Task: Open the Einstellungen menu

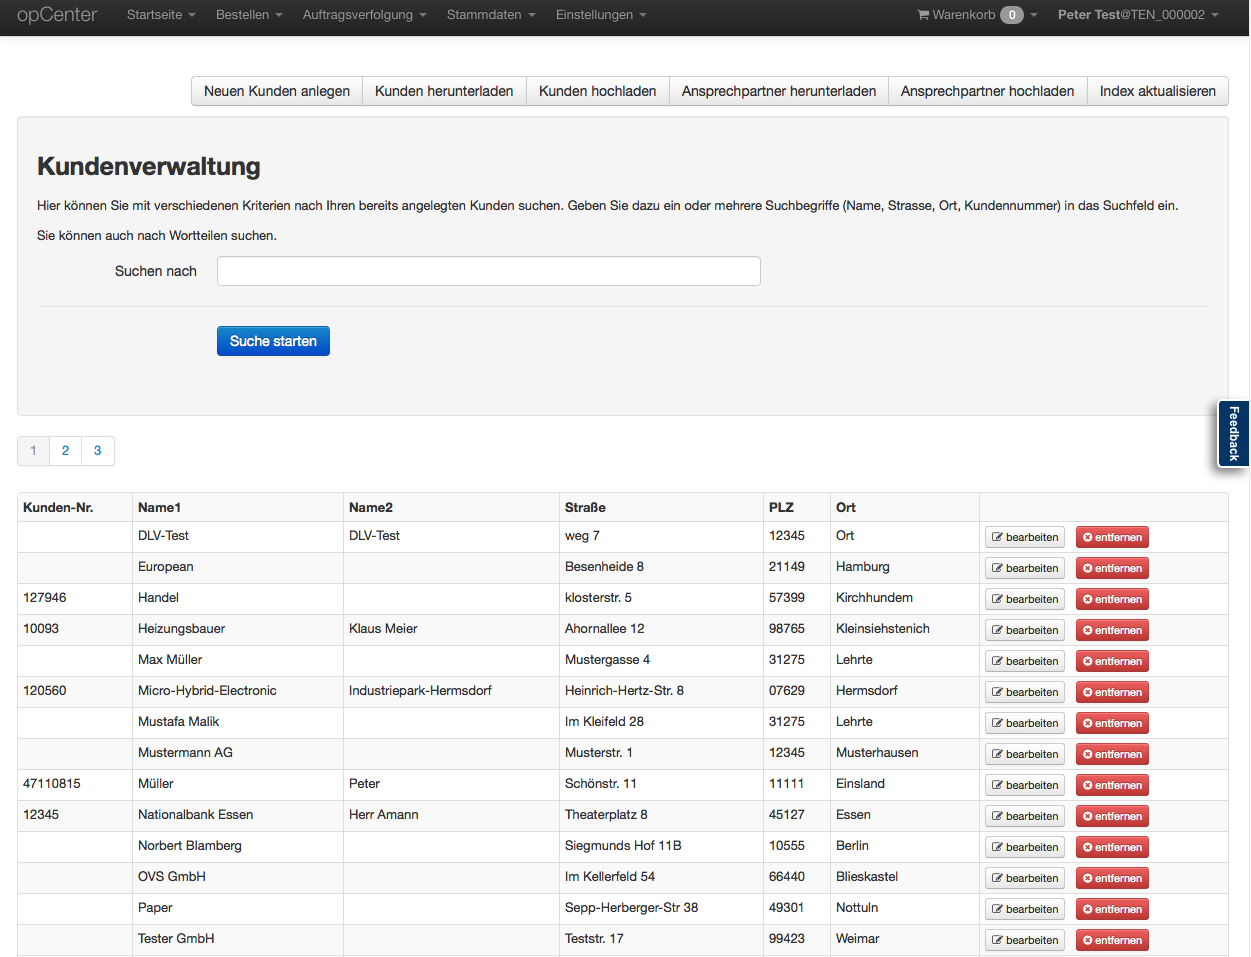Action: (x=600, y=15)
